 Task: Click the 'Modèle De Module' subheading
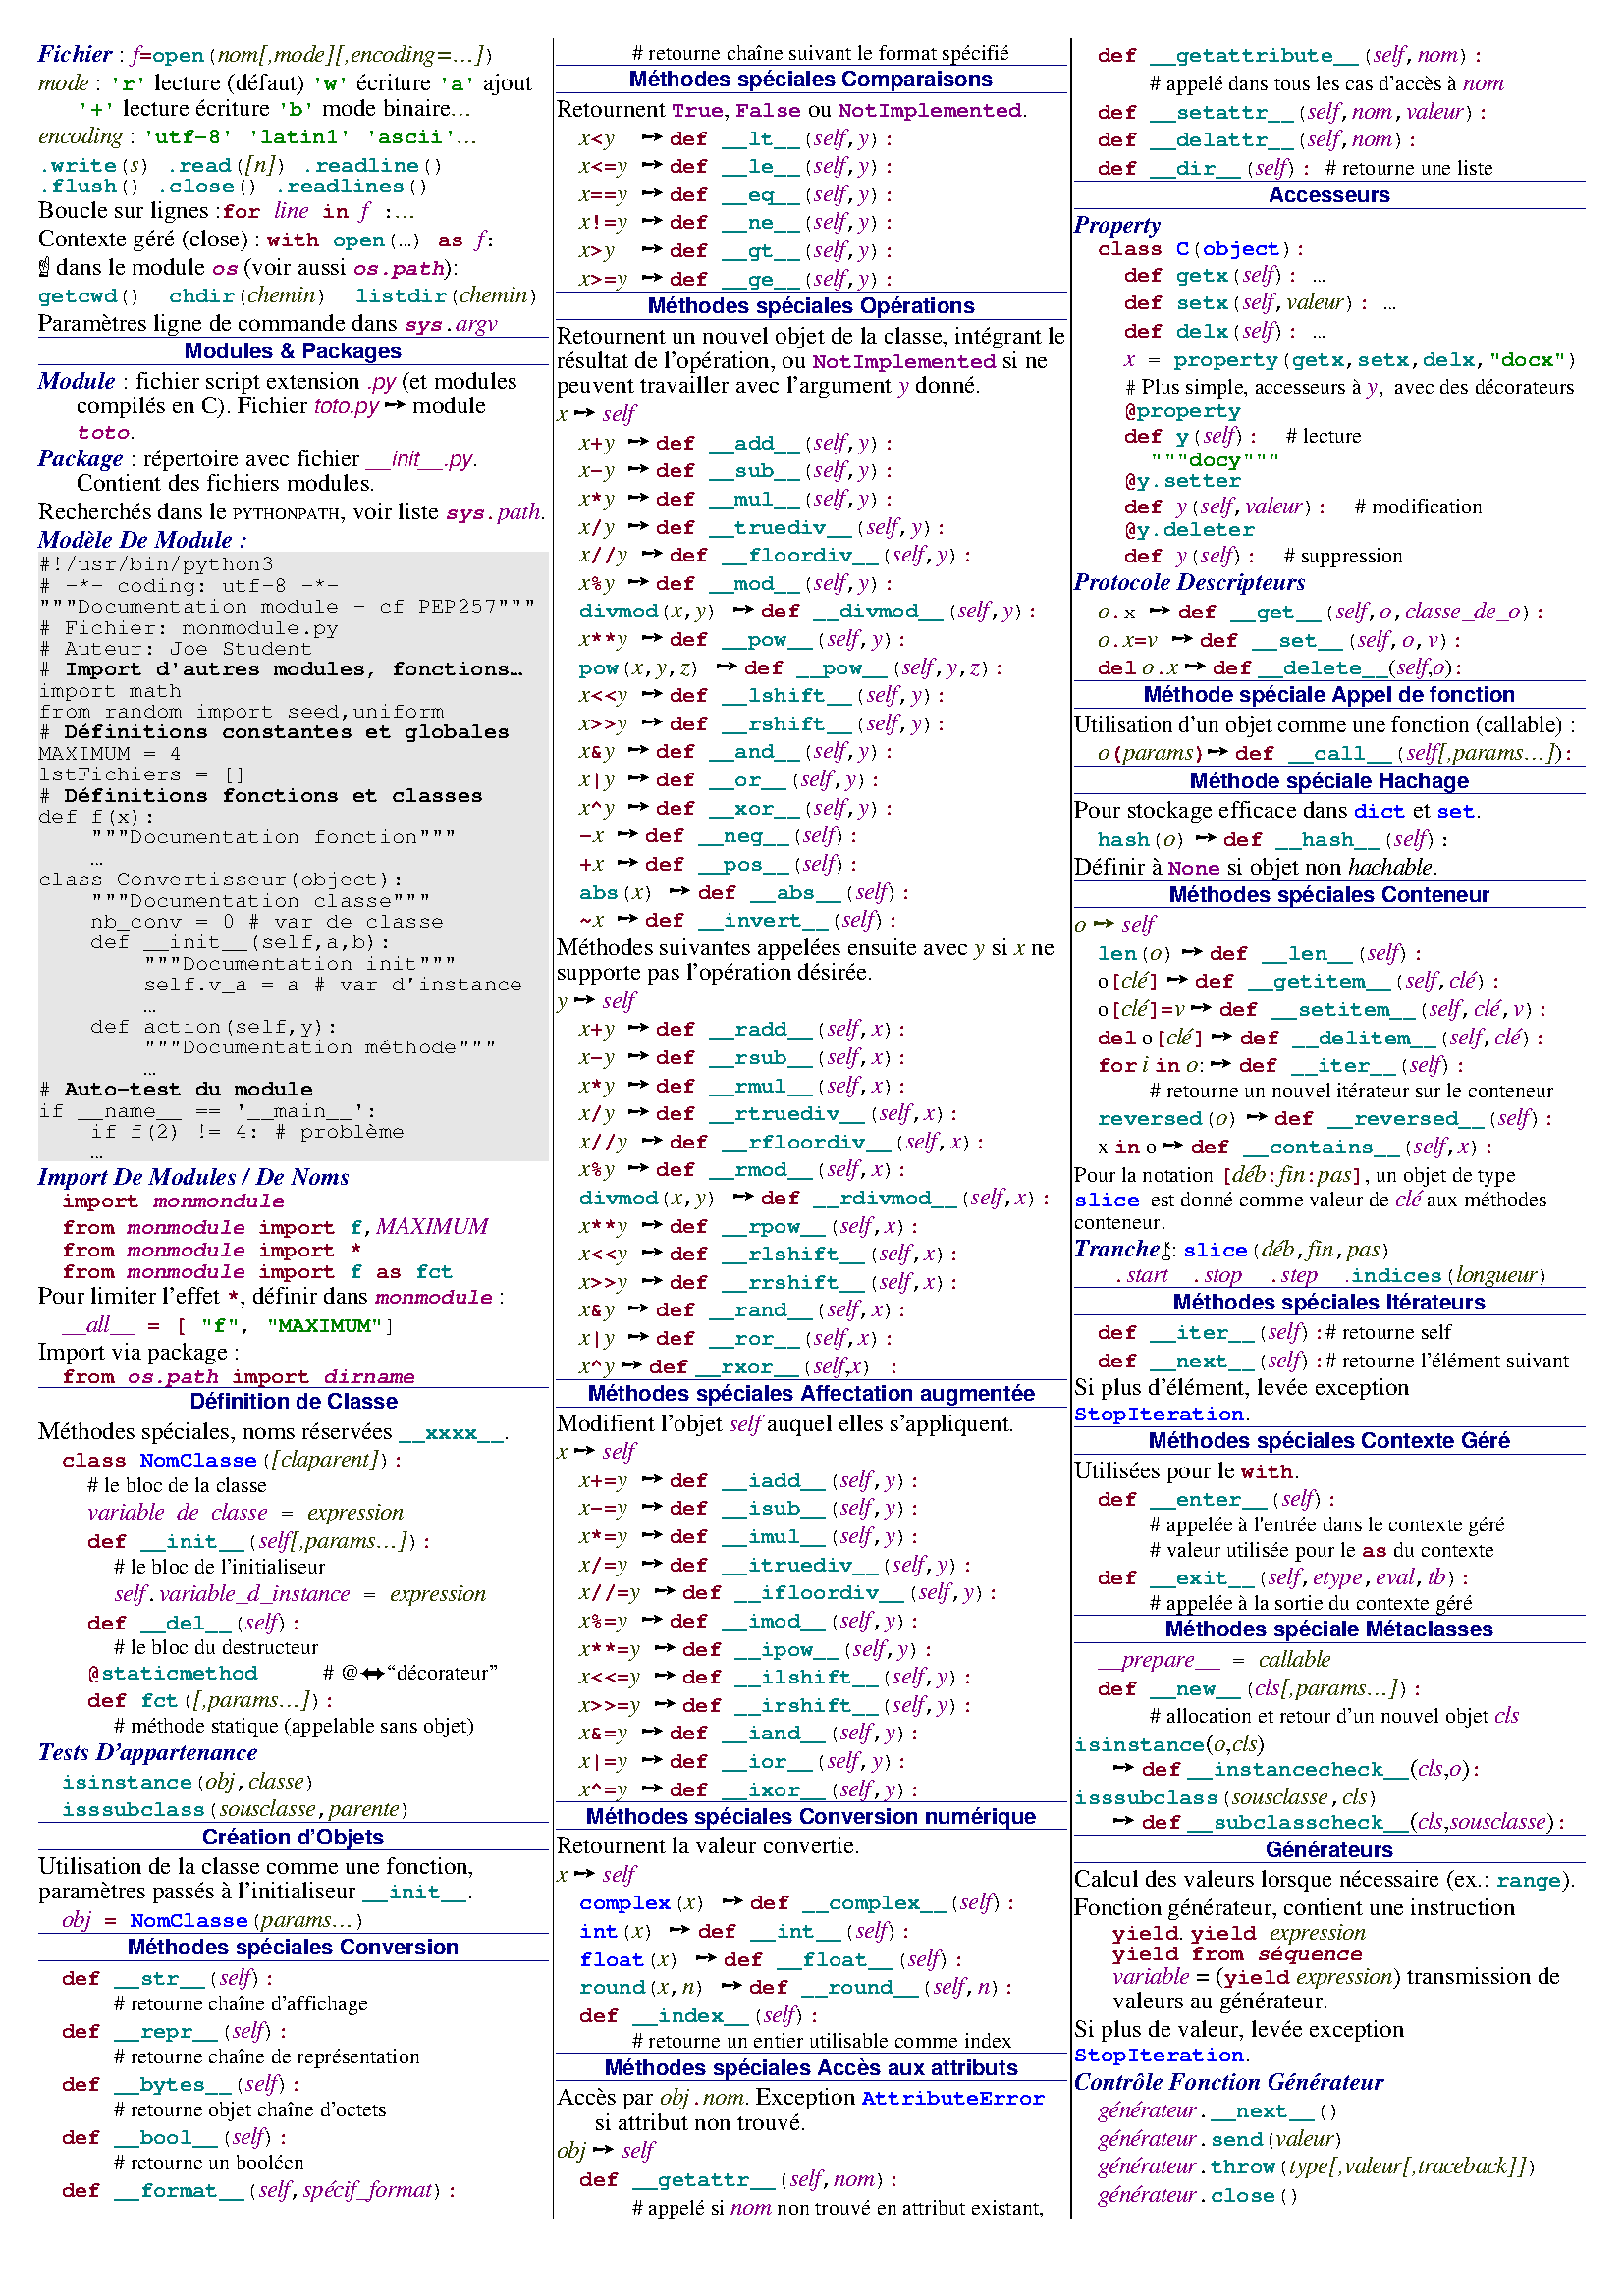pos(142,540)
